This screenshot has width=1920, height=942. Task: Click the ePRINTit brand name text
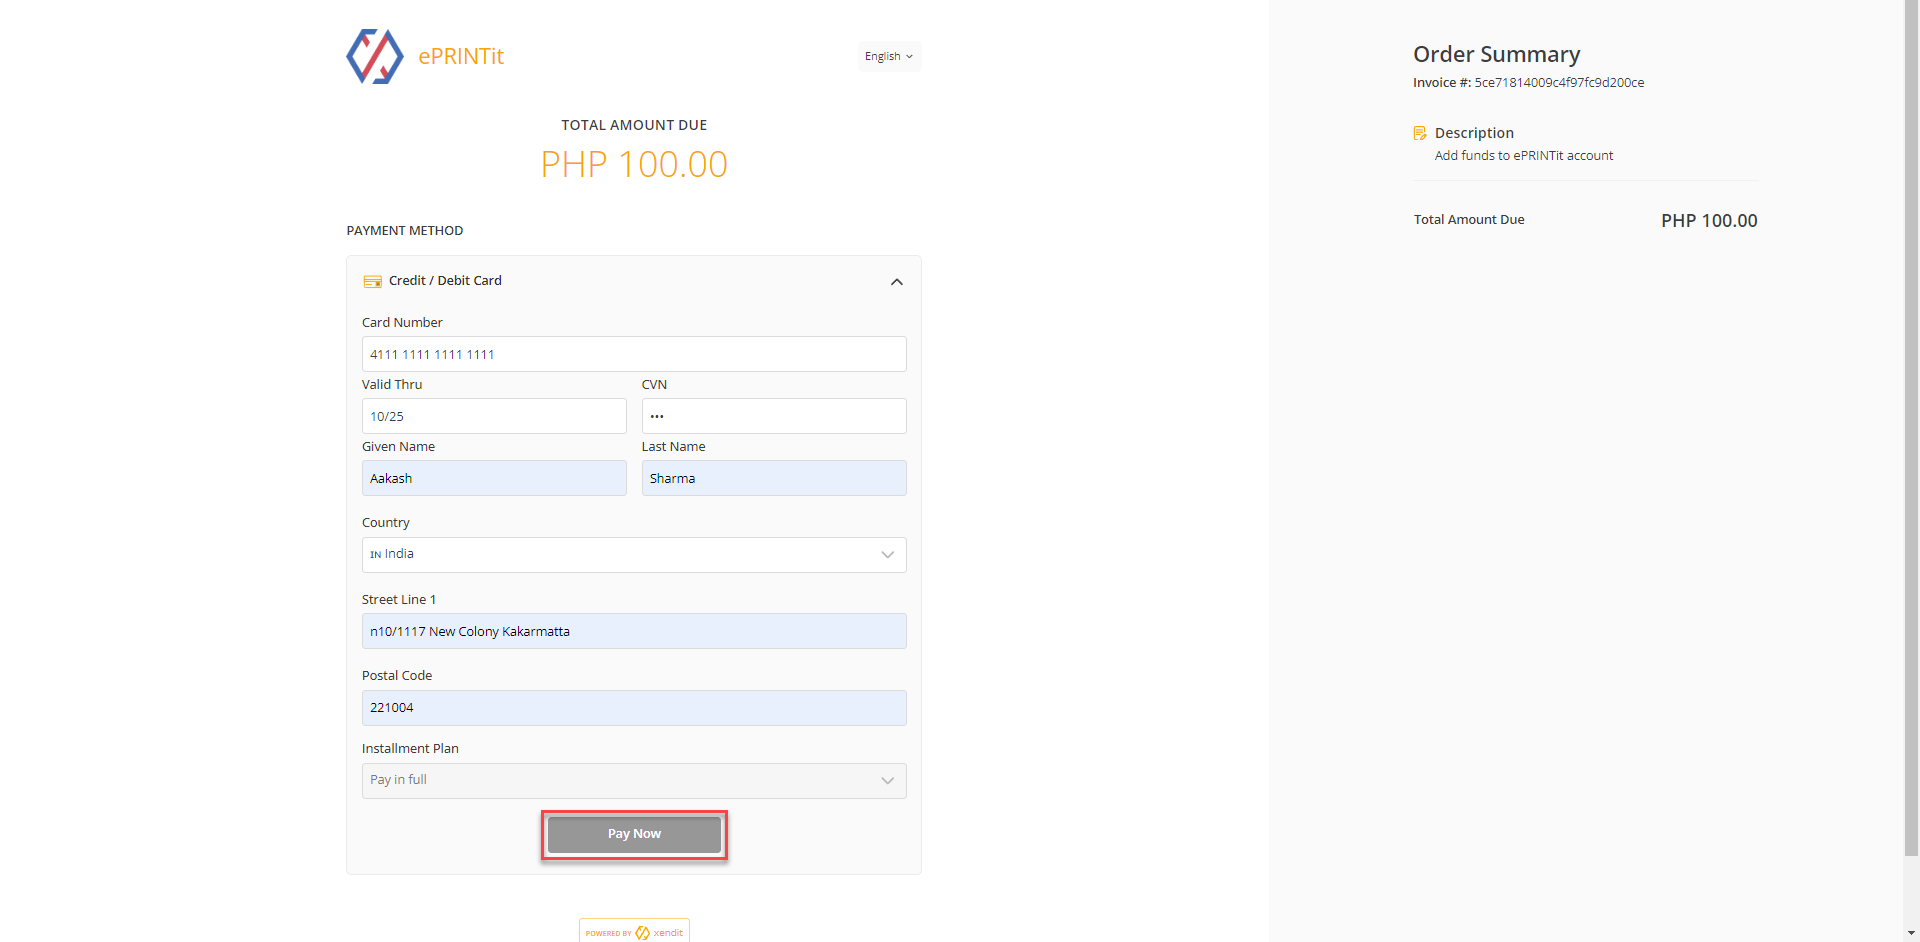pos(461,57)
